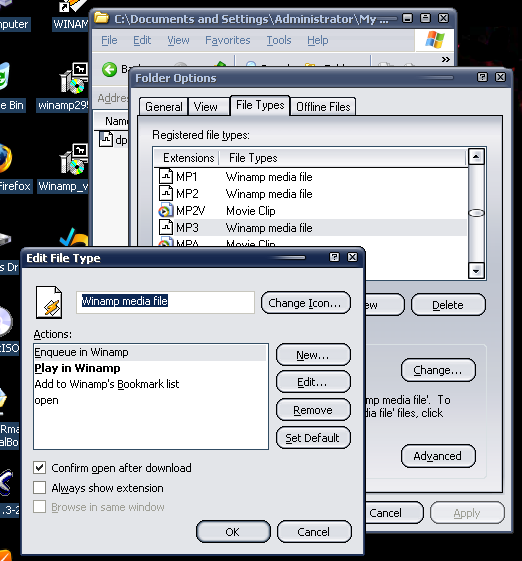Click the Winamp media file icon in Edit File Type
Viewport: 522px width, 561px height.
click(x=49, y=302)
